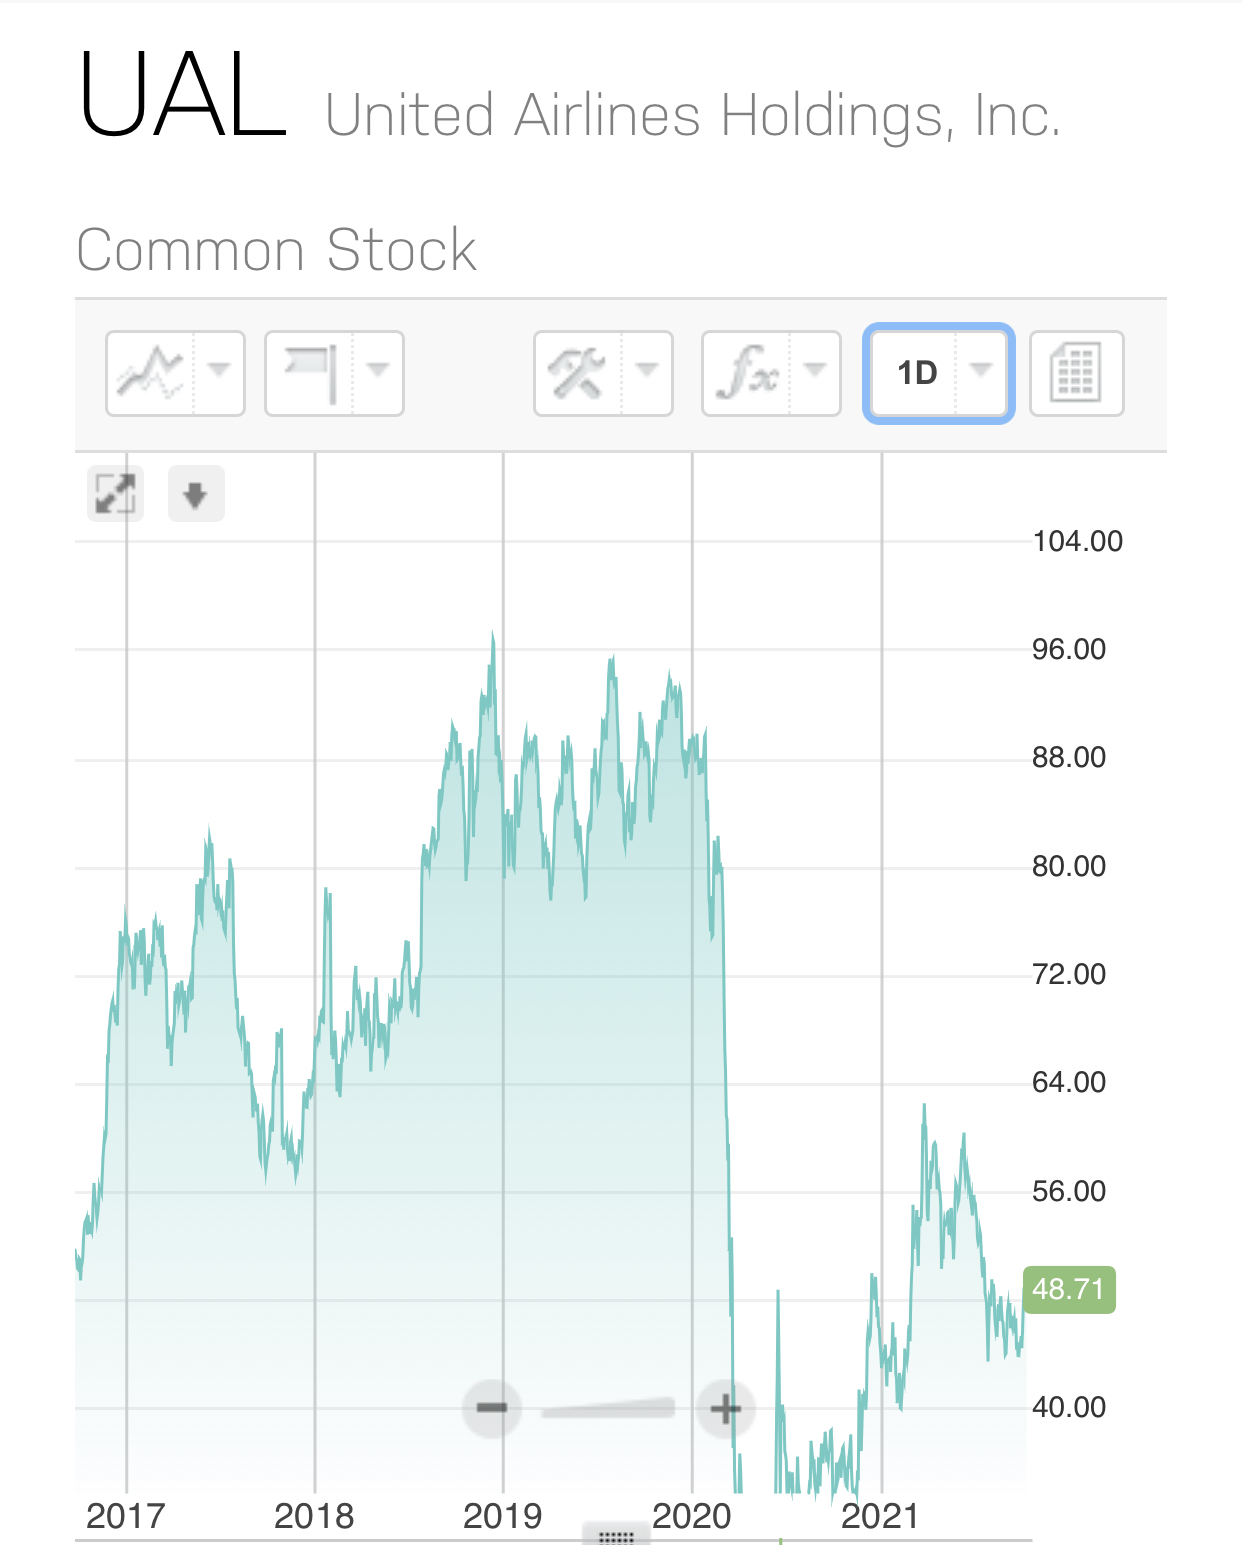Click the 2019 year axis label
Viewport: 1242px width, 1545px height.
click(503, 1516)
